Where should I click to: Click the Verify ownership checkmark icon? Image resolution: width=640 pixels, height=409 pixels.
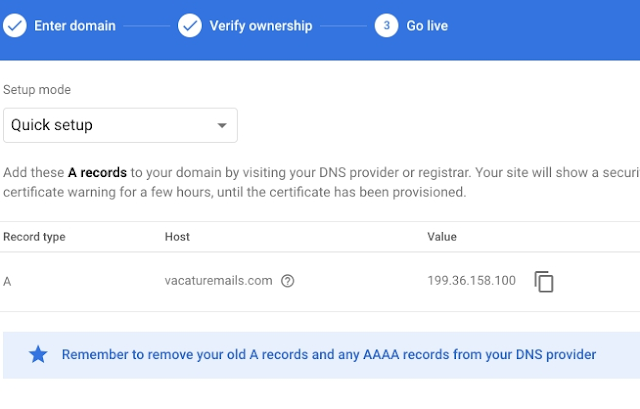189,25
